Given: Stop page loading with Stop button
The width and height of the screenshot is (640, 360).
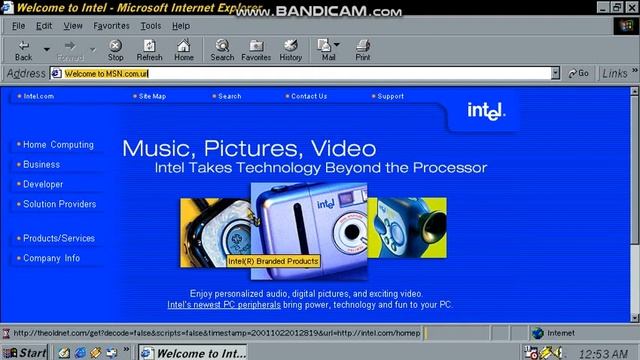Looking at the screenshot, I should coord(116,51).
